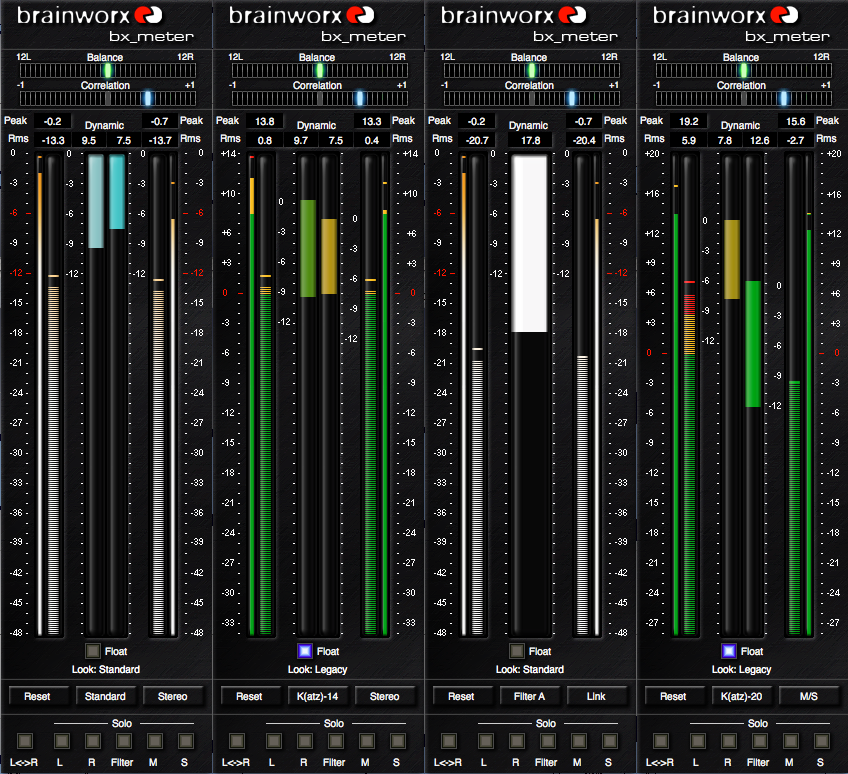This screenshot has height=774, width=848.
Task: Solo M channel in K(atz)-20 meter
Action: pos(791,741)
